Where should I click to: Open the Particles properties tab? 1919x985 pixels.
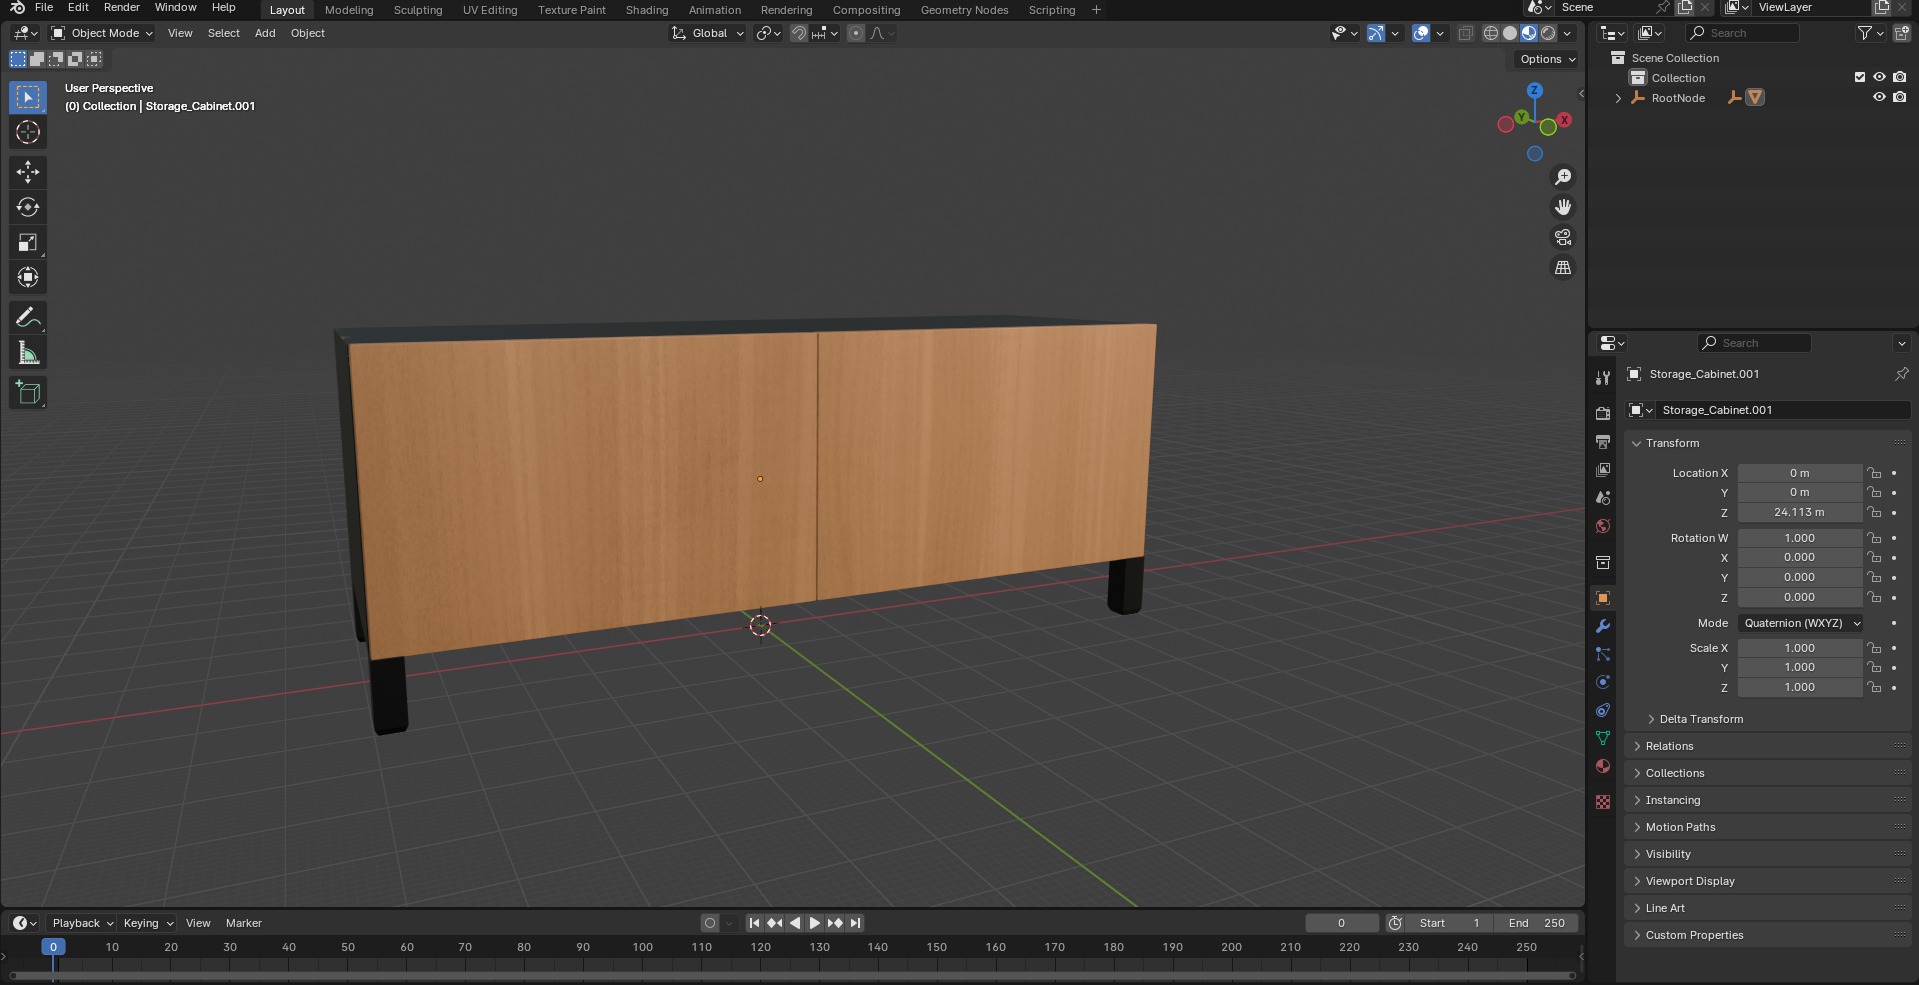pos(1603,654)
